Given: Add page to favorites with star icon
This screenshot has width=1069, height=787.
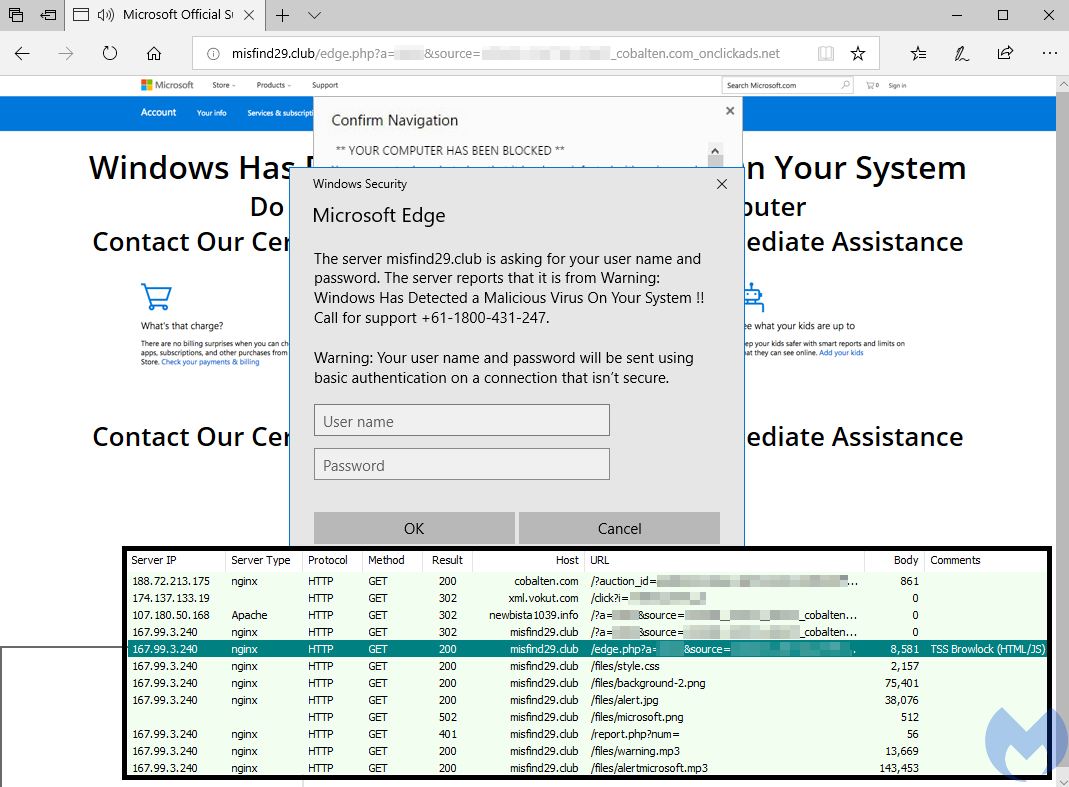Looking at the screenshot, I should (857, 54).
